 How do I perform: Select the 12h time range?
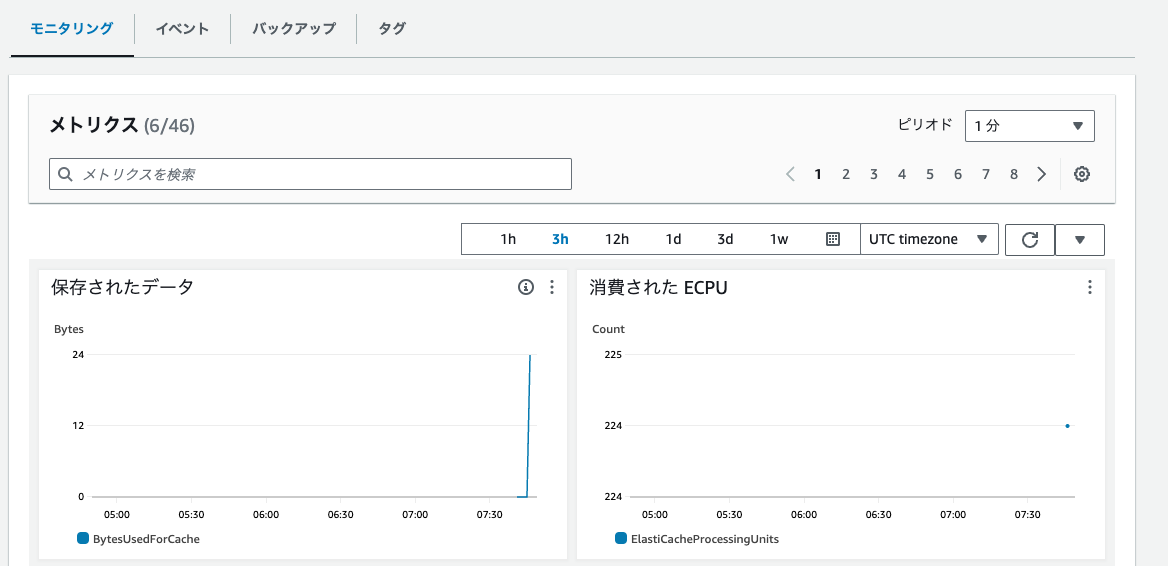(617, 239)
